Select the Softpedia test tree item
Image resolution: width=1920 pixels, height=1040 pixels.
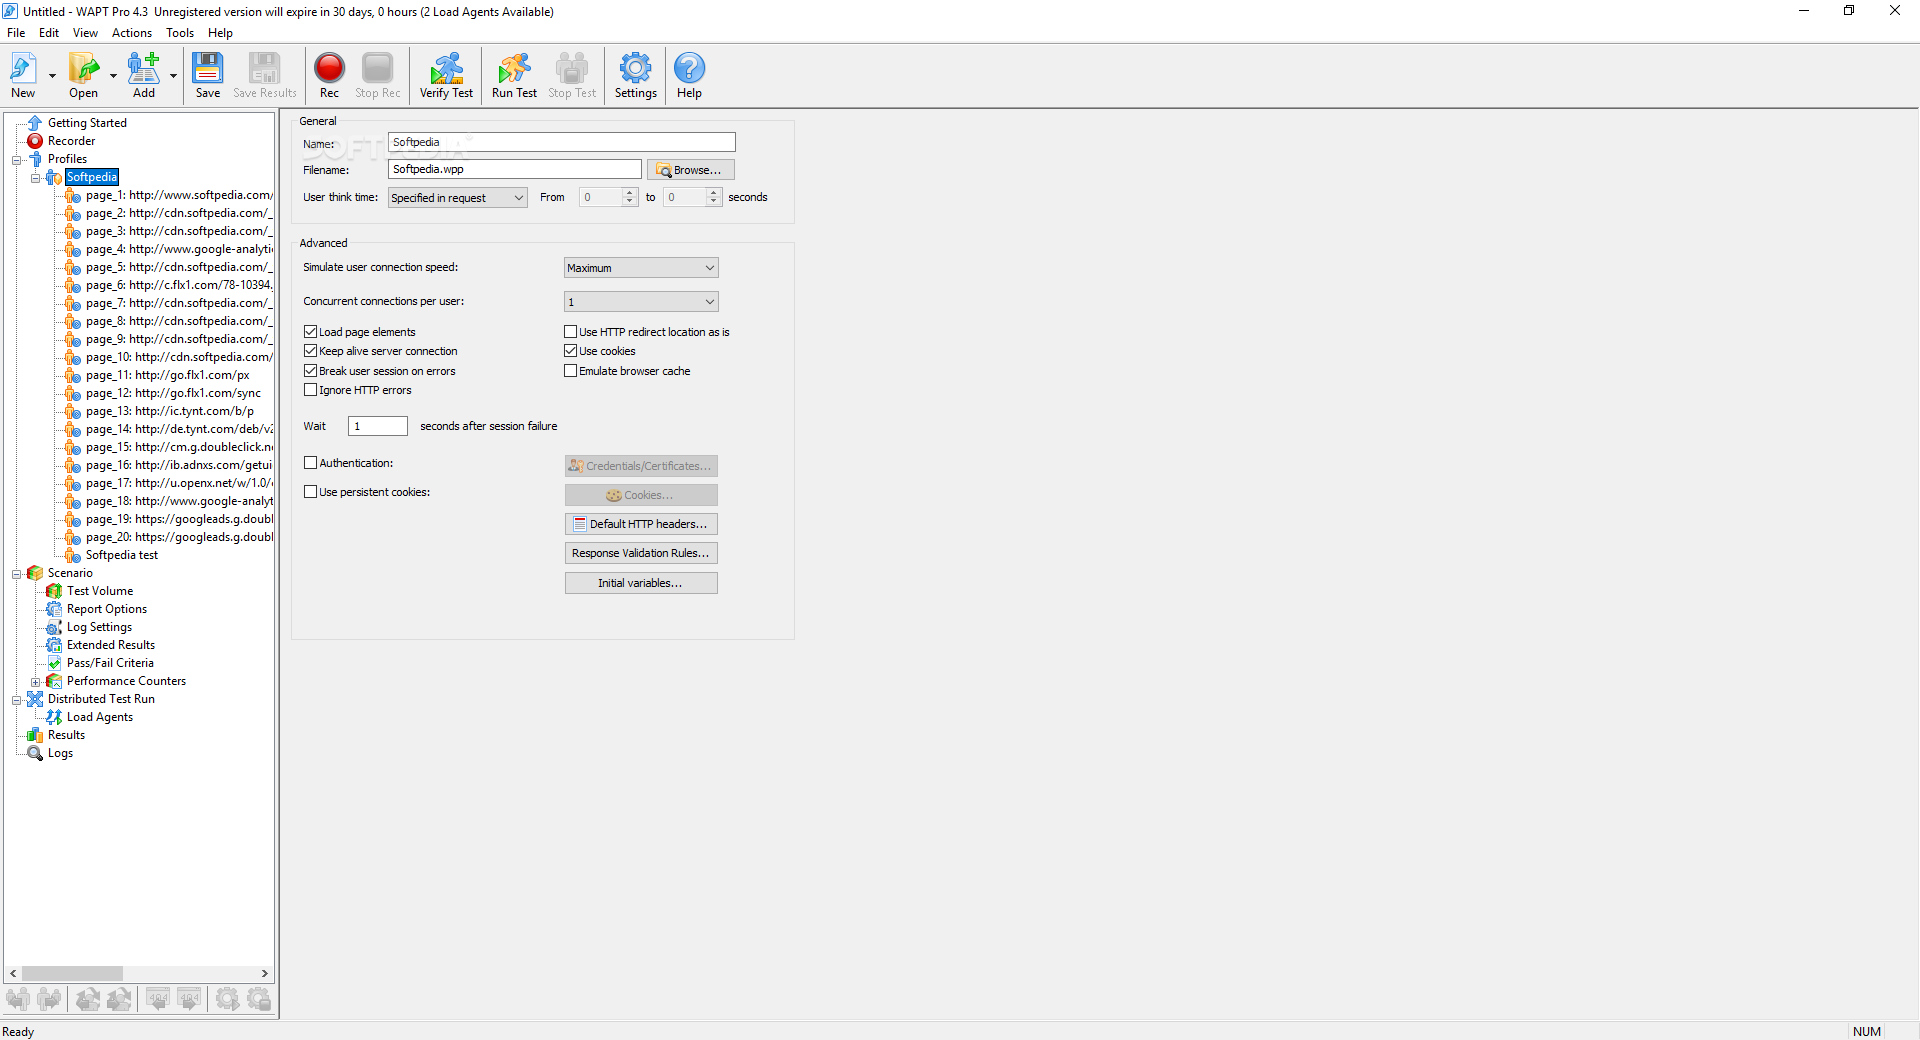coord(121,555)
